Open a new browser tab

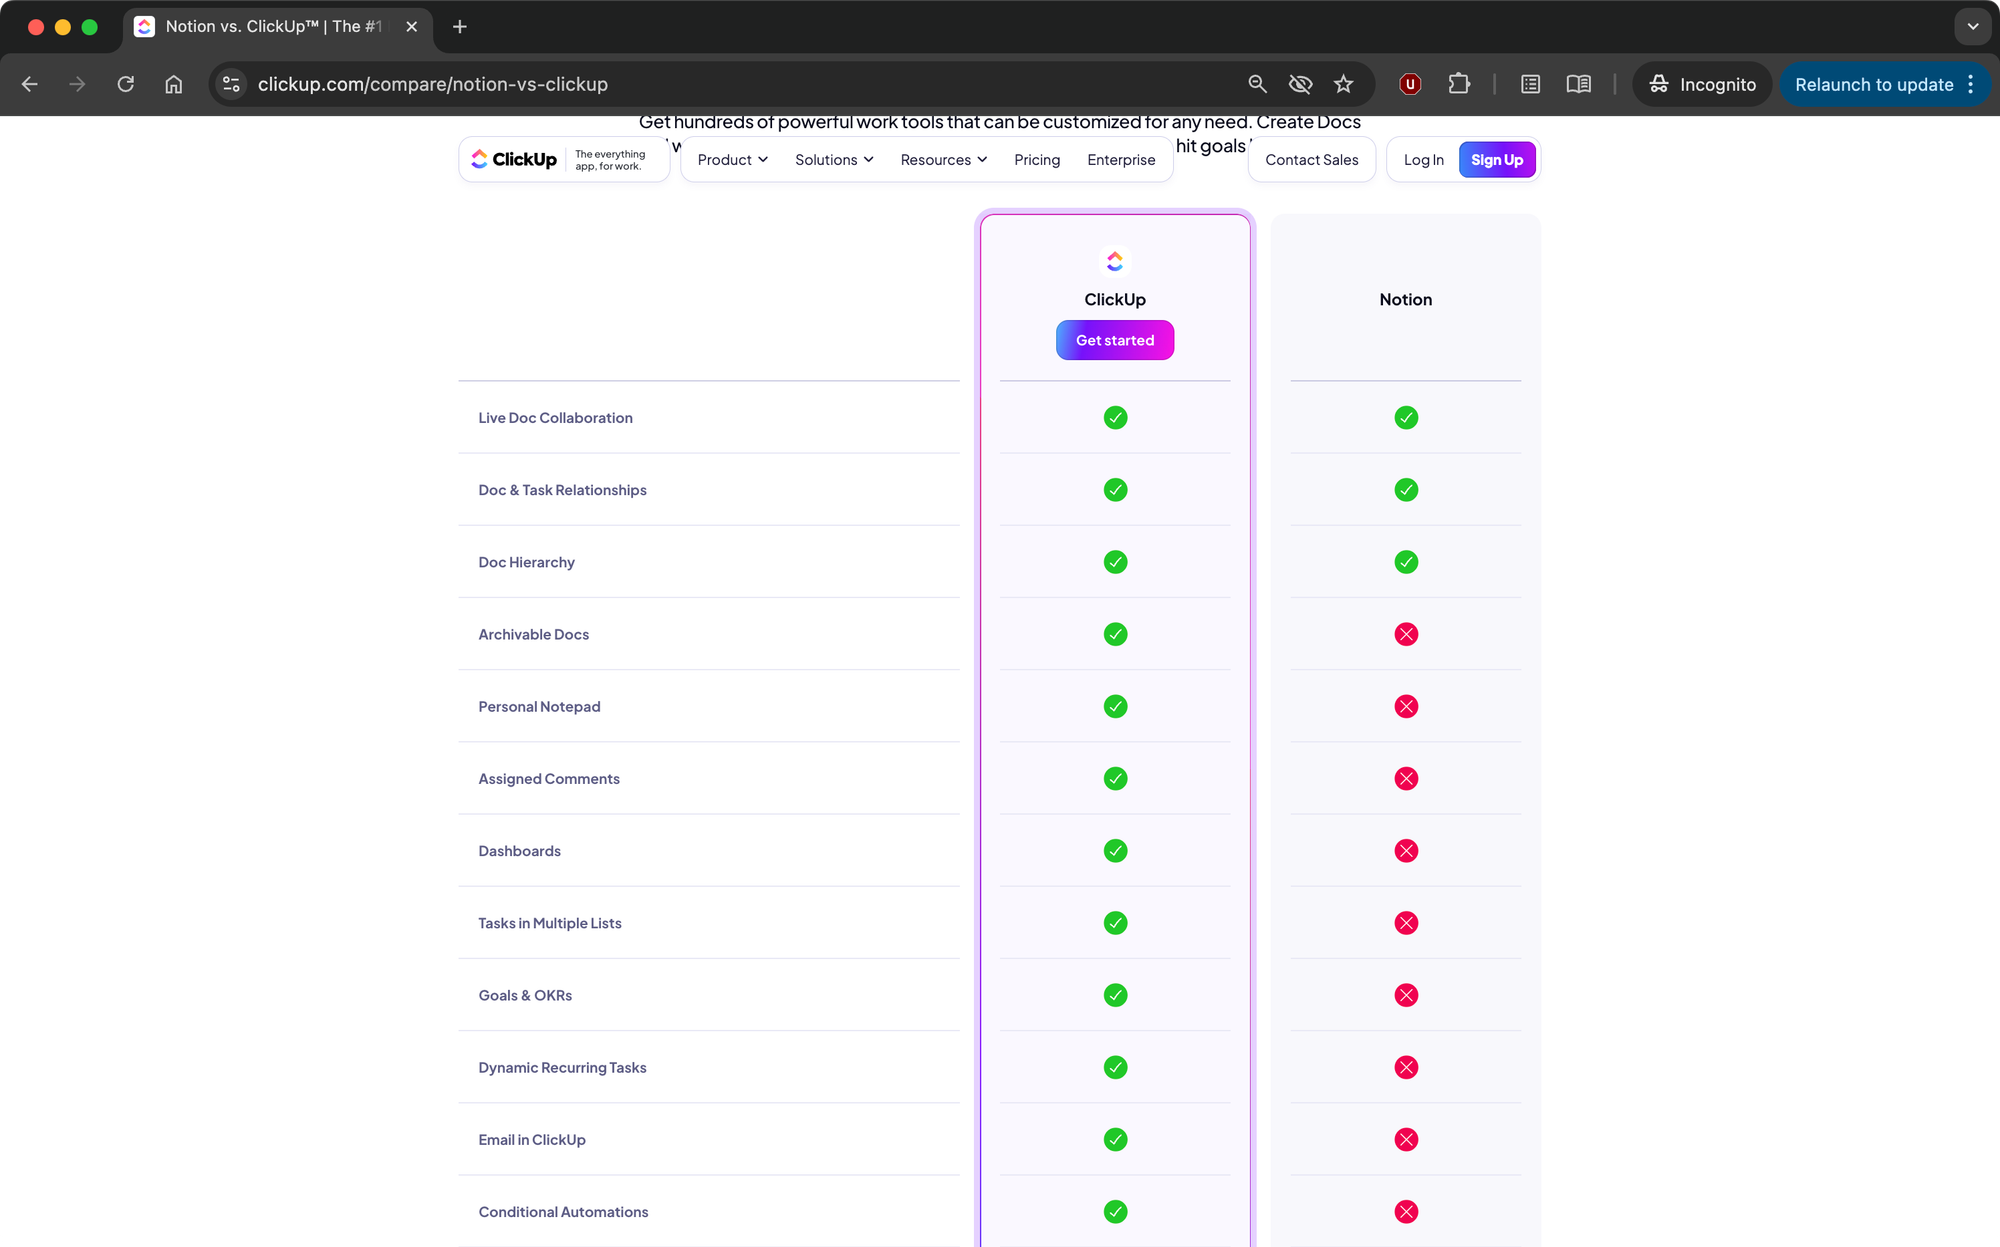(460, 27)
